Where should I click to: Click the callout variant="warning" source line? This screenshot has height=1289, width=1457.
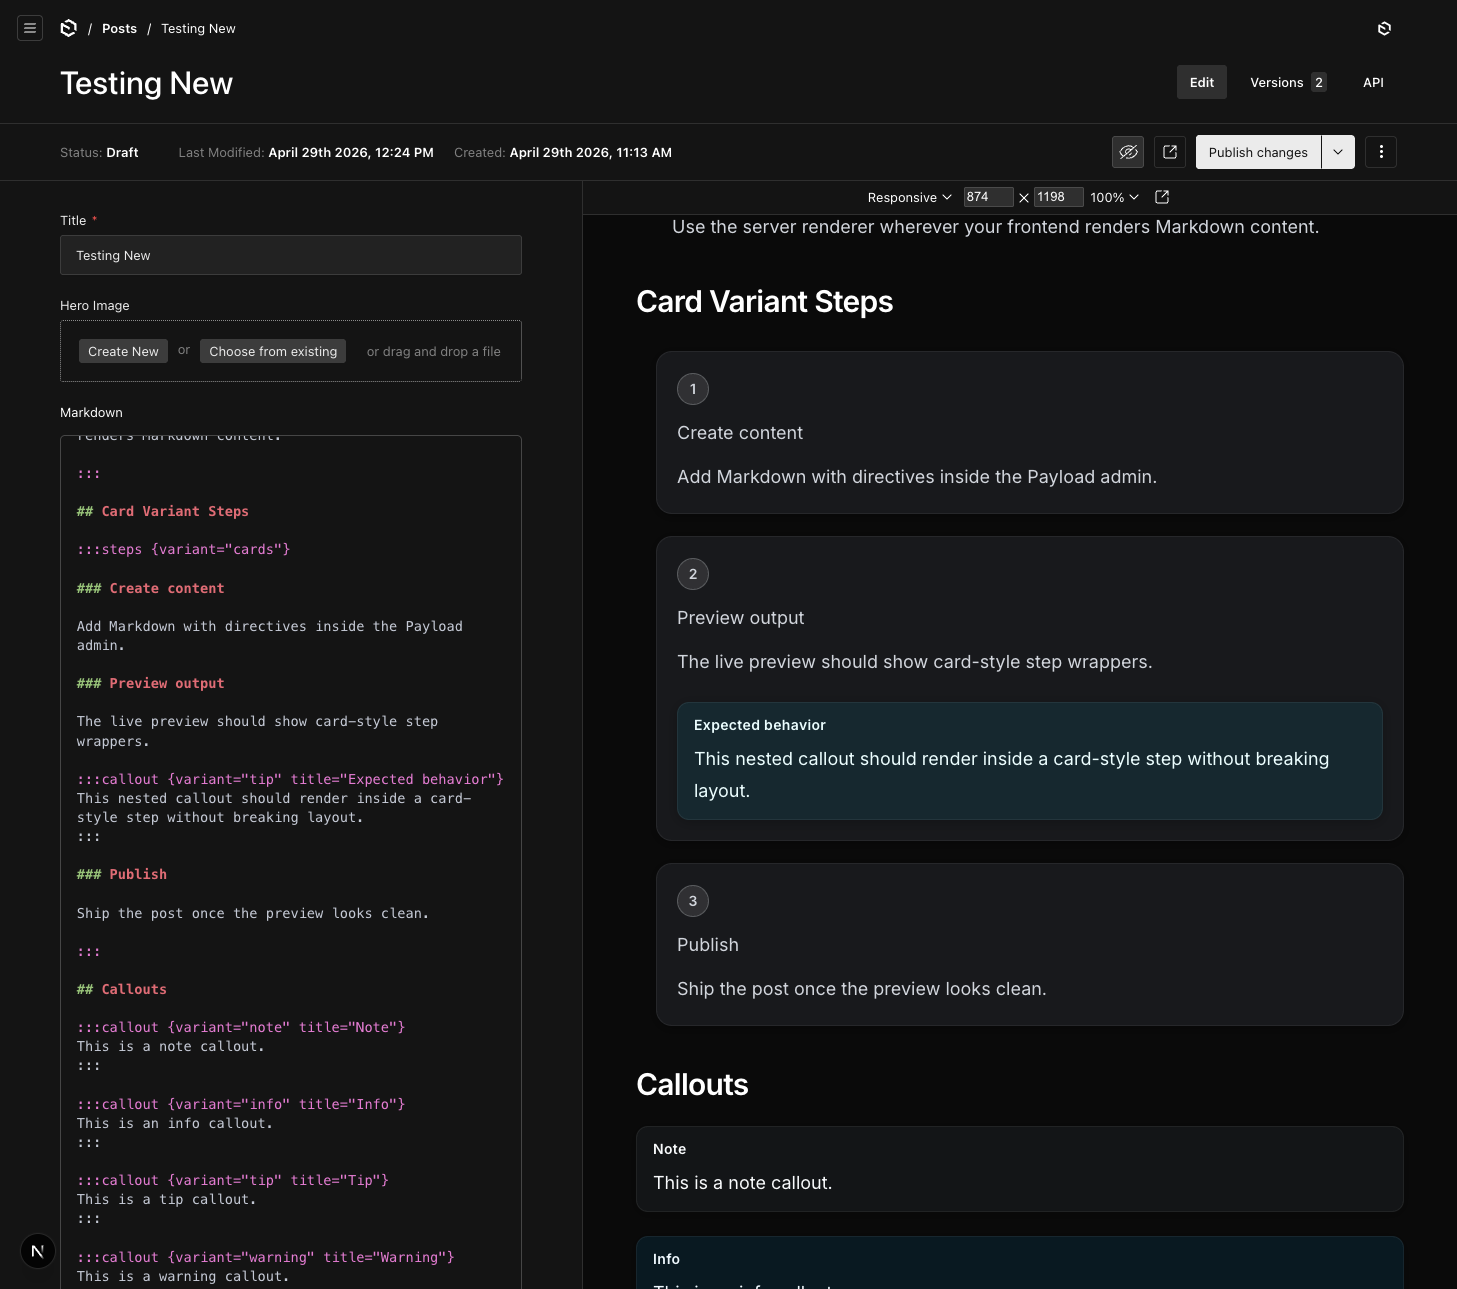point(266,1257)
